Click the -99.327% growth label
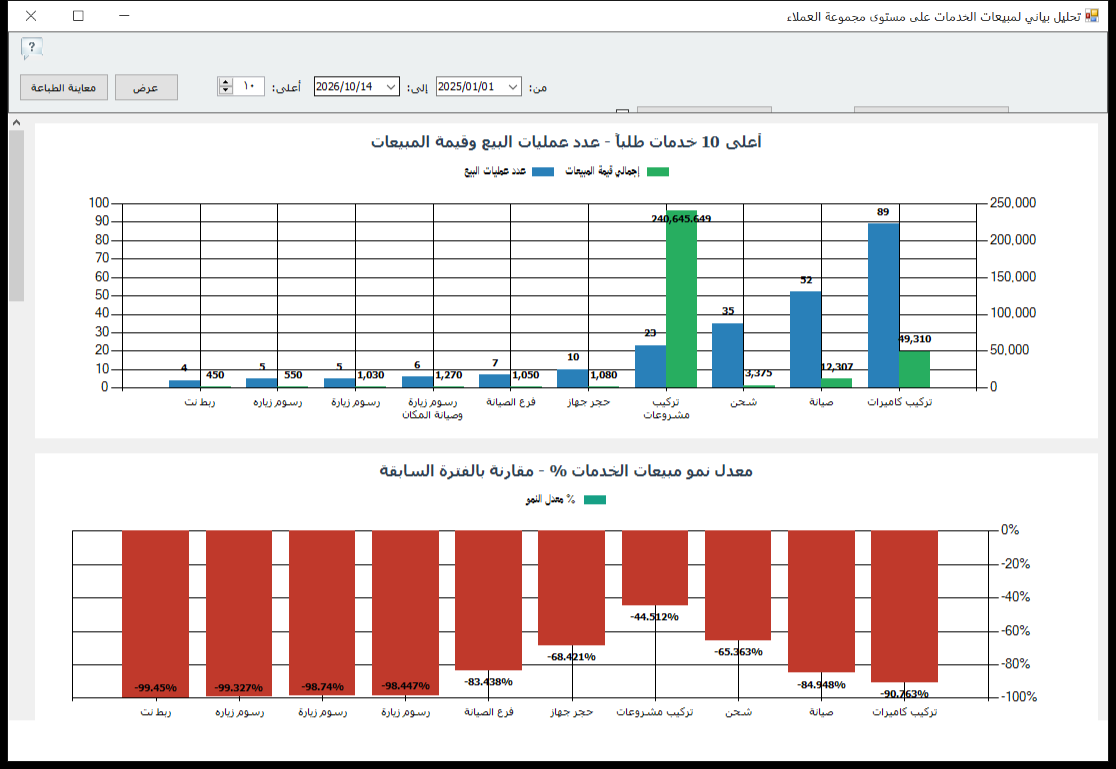Viewport: 1116px width, 769px height. tap(239, 688)
